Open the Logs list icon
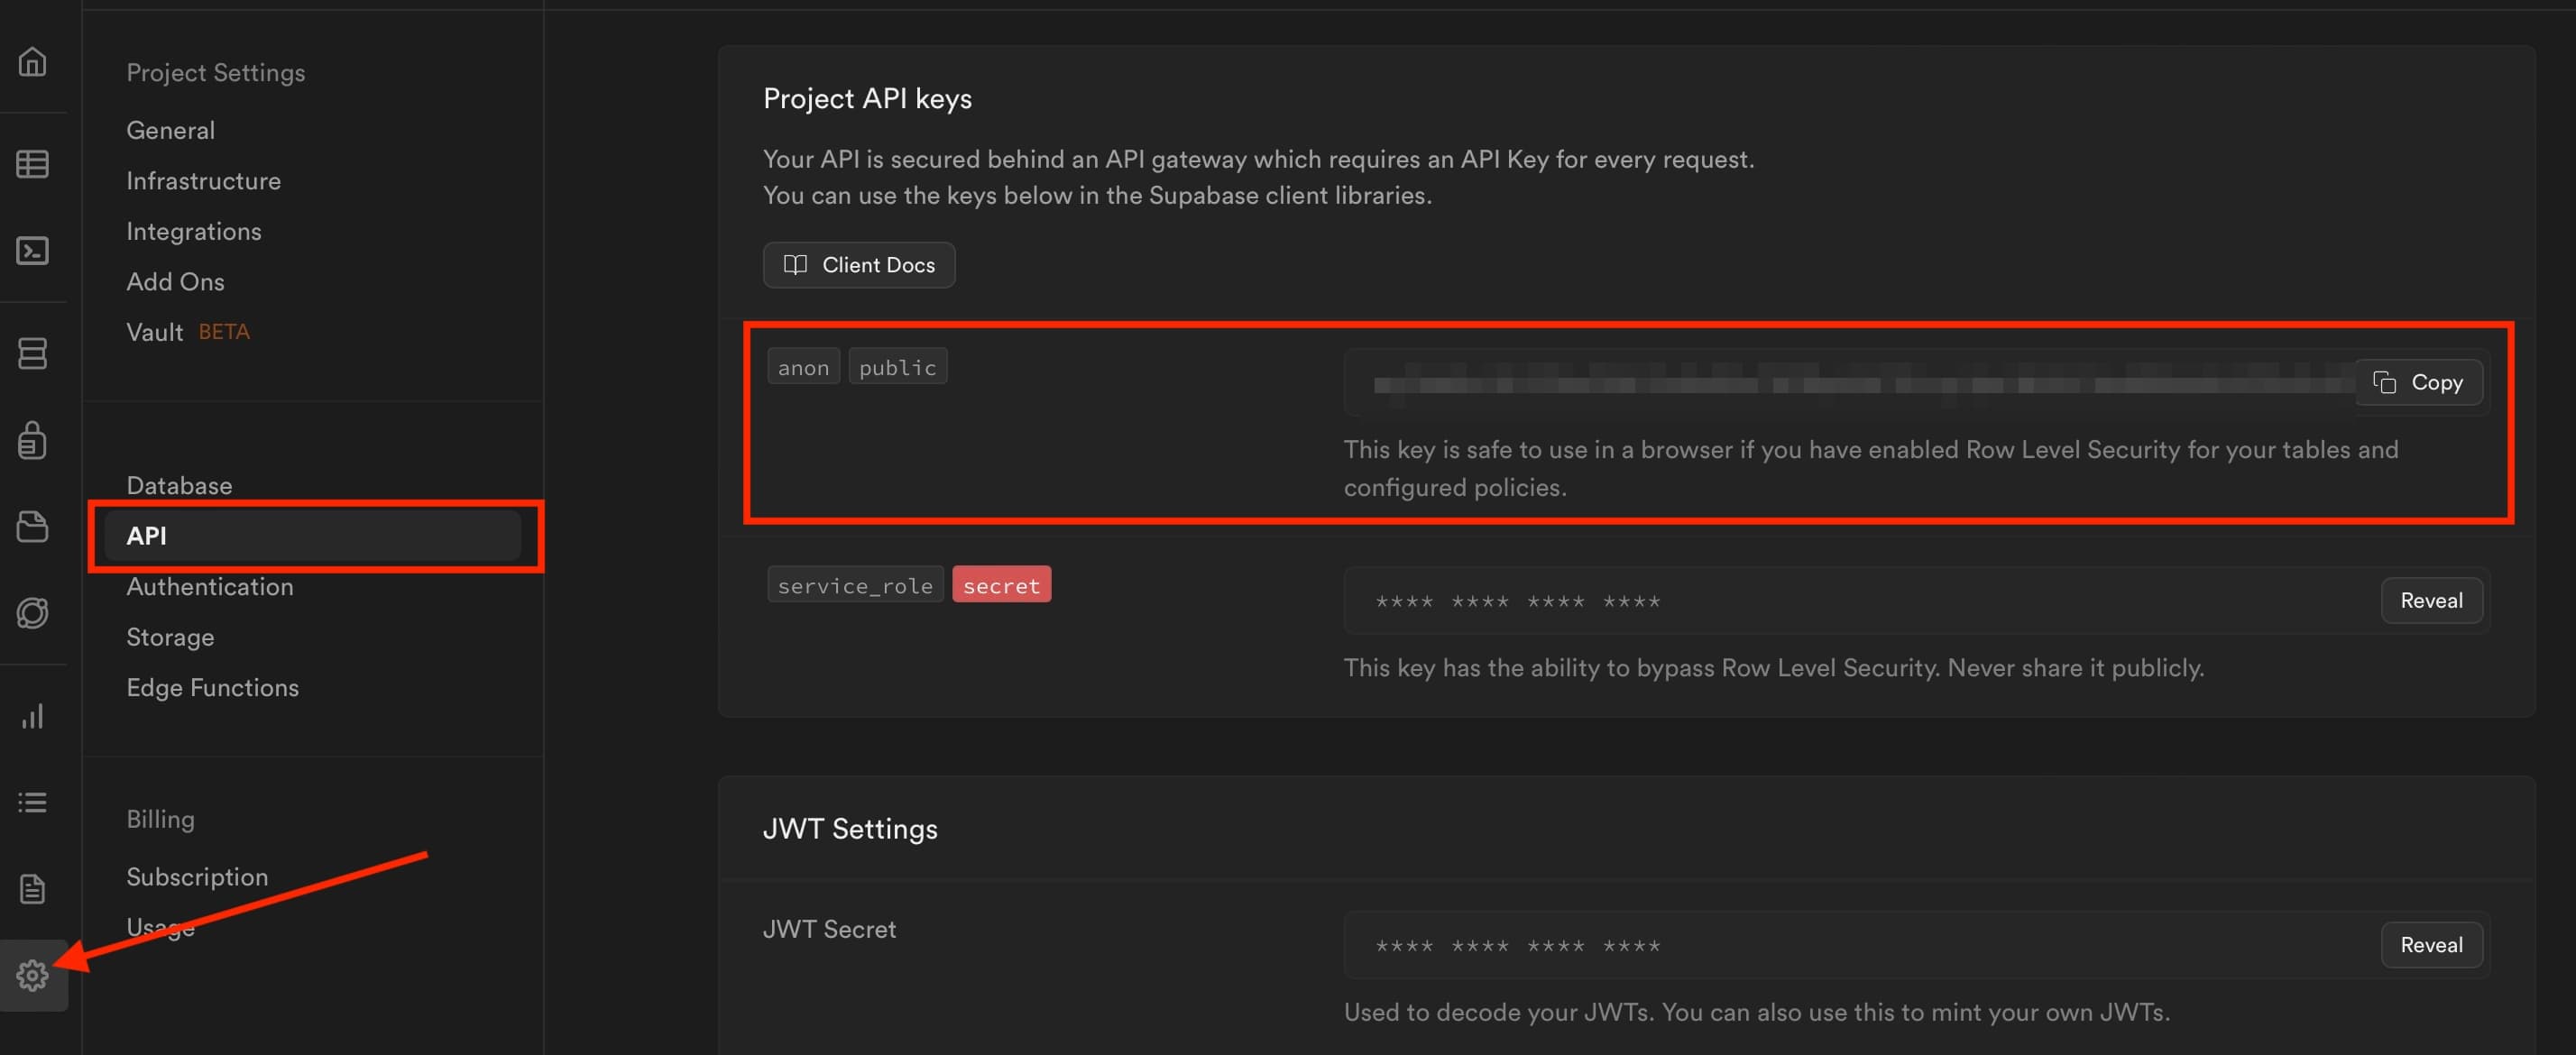The height and width of the screenshot is (1055, 2576). [x=33, y=801]
